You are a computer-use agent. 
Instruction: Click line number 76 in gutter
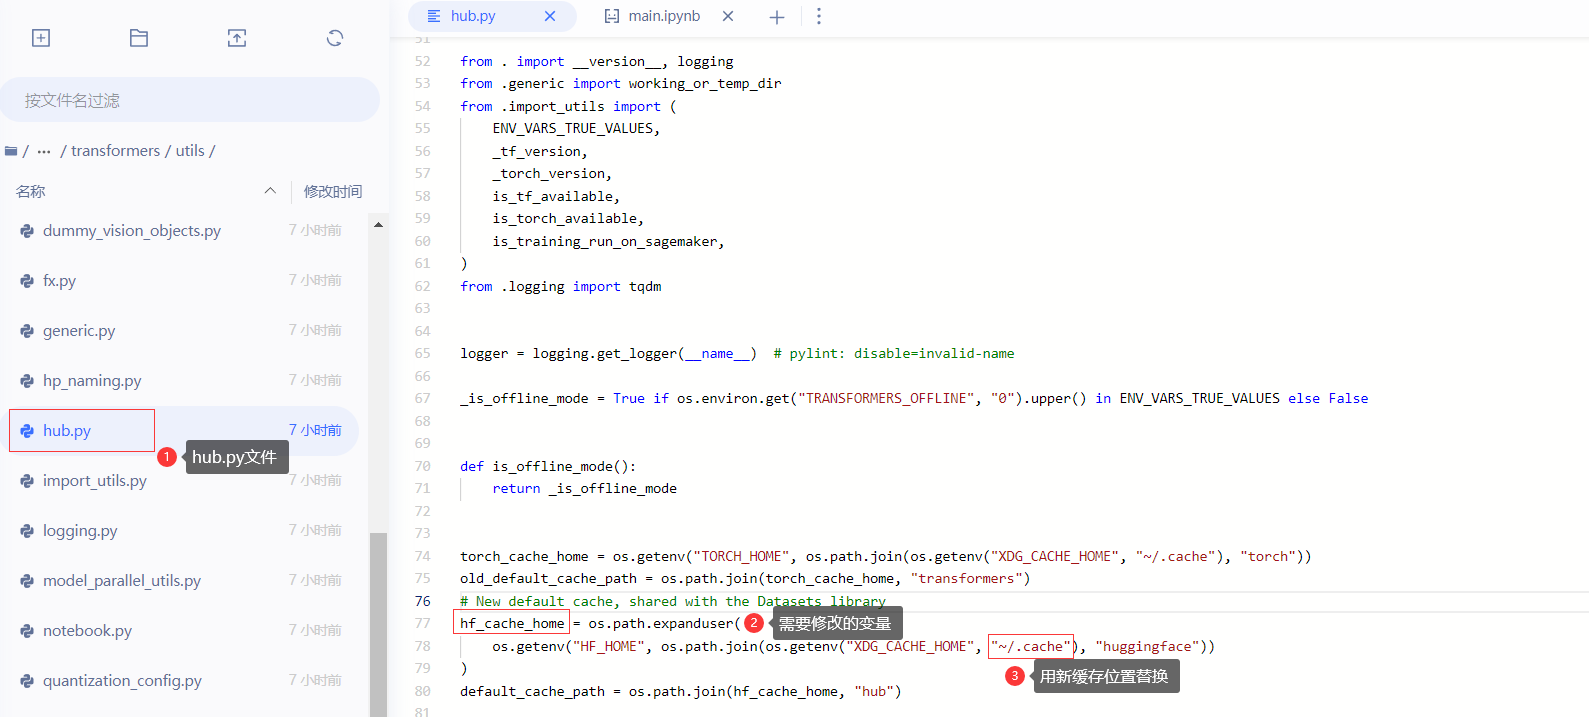(423, 601)
